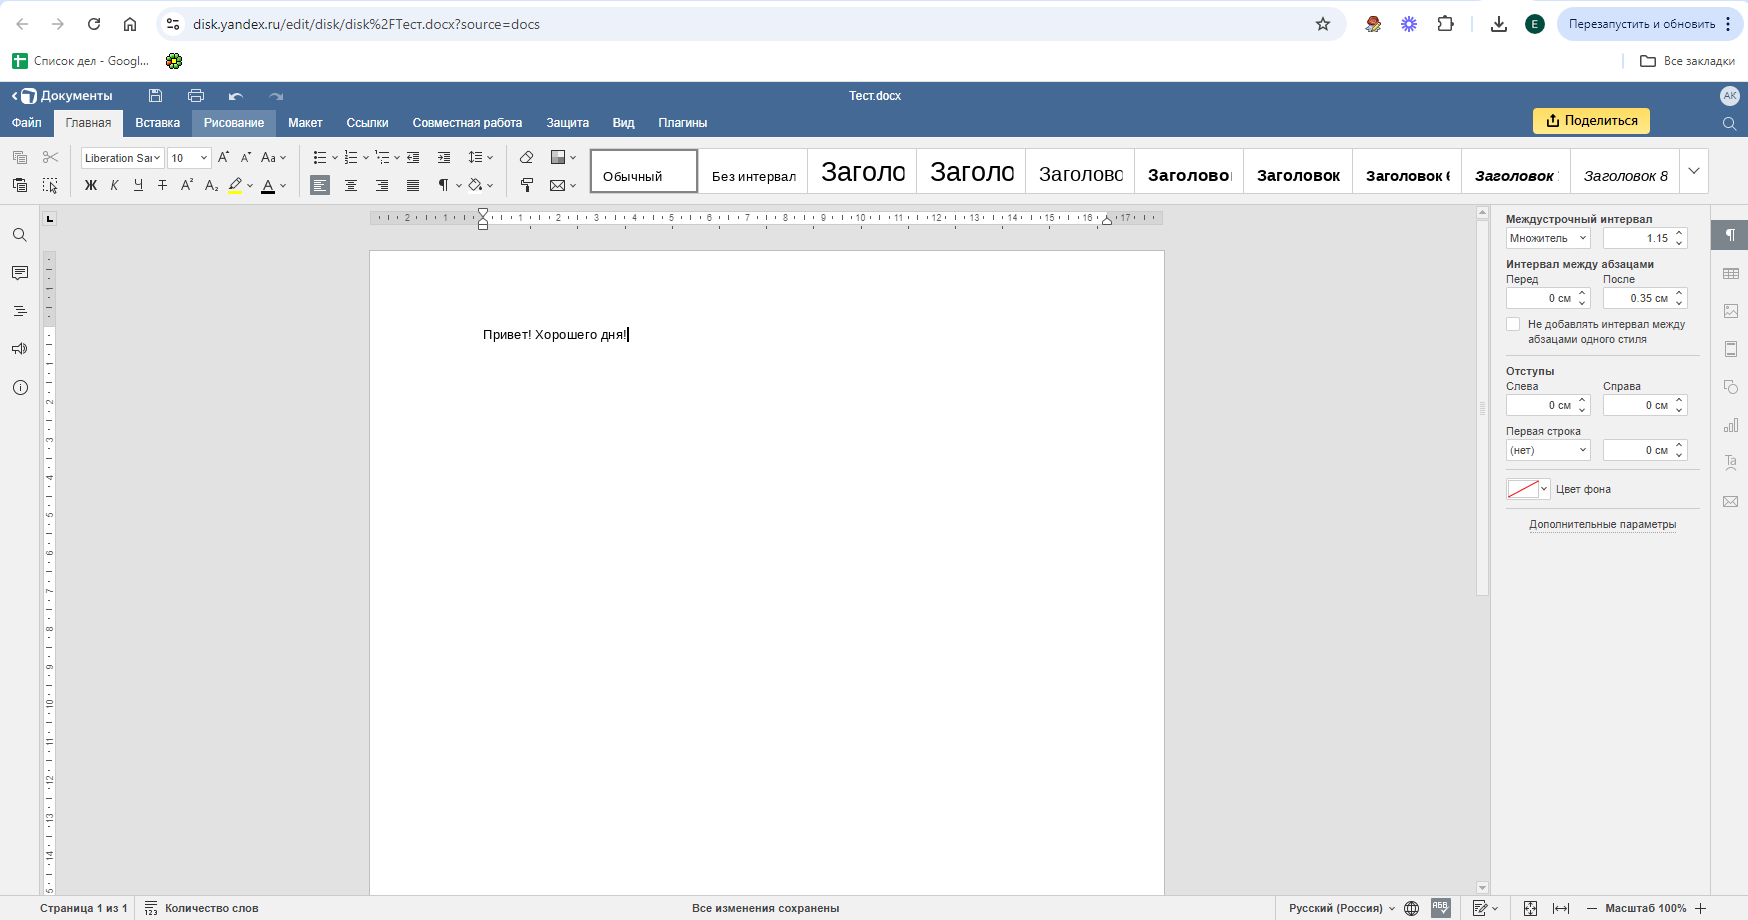Click the Print icon in the header
Viewport: 1748px width, 920px height.
click(196, 96)
